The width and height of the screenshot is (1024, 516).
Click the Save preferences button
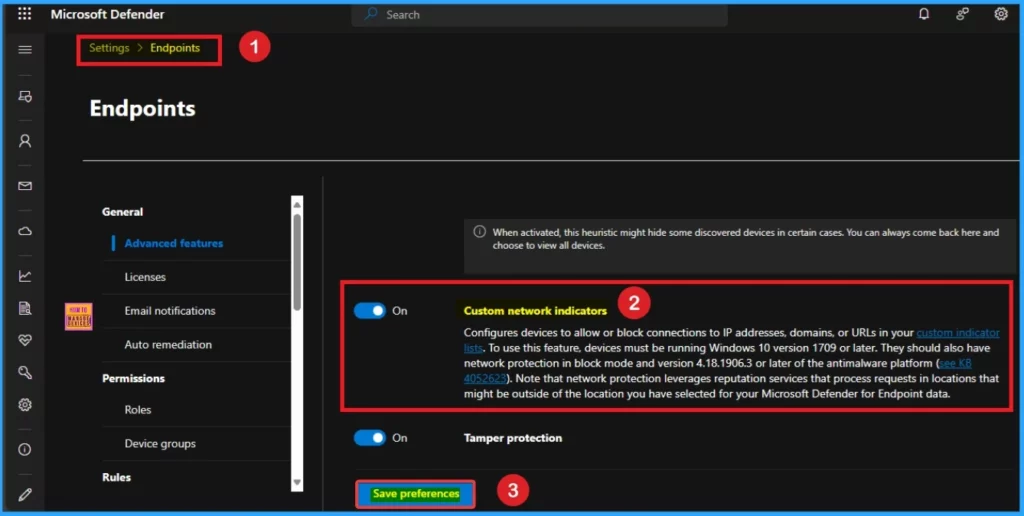pos(415,494)
